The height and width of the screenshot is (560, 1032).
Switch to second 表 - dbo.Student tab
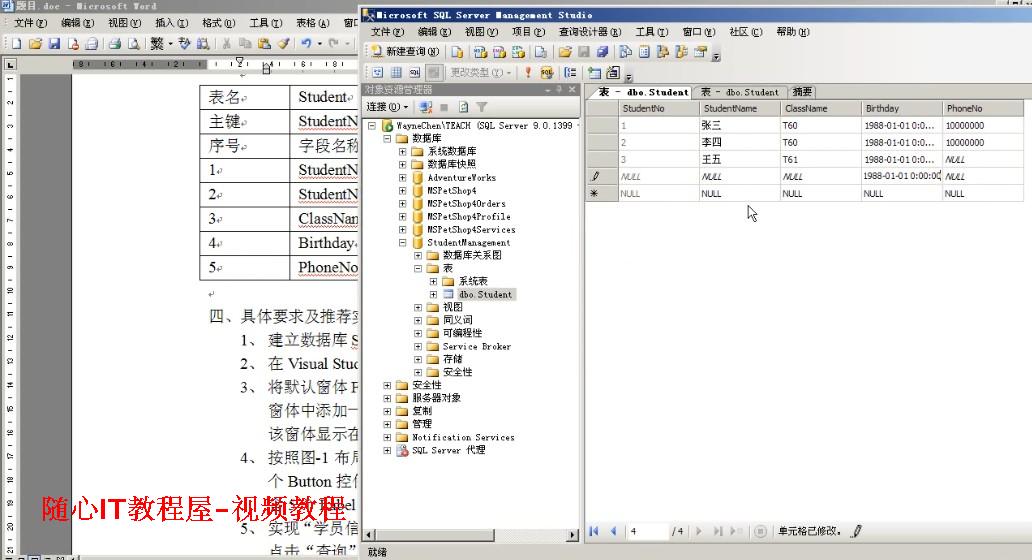(738, 92)
